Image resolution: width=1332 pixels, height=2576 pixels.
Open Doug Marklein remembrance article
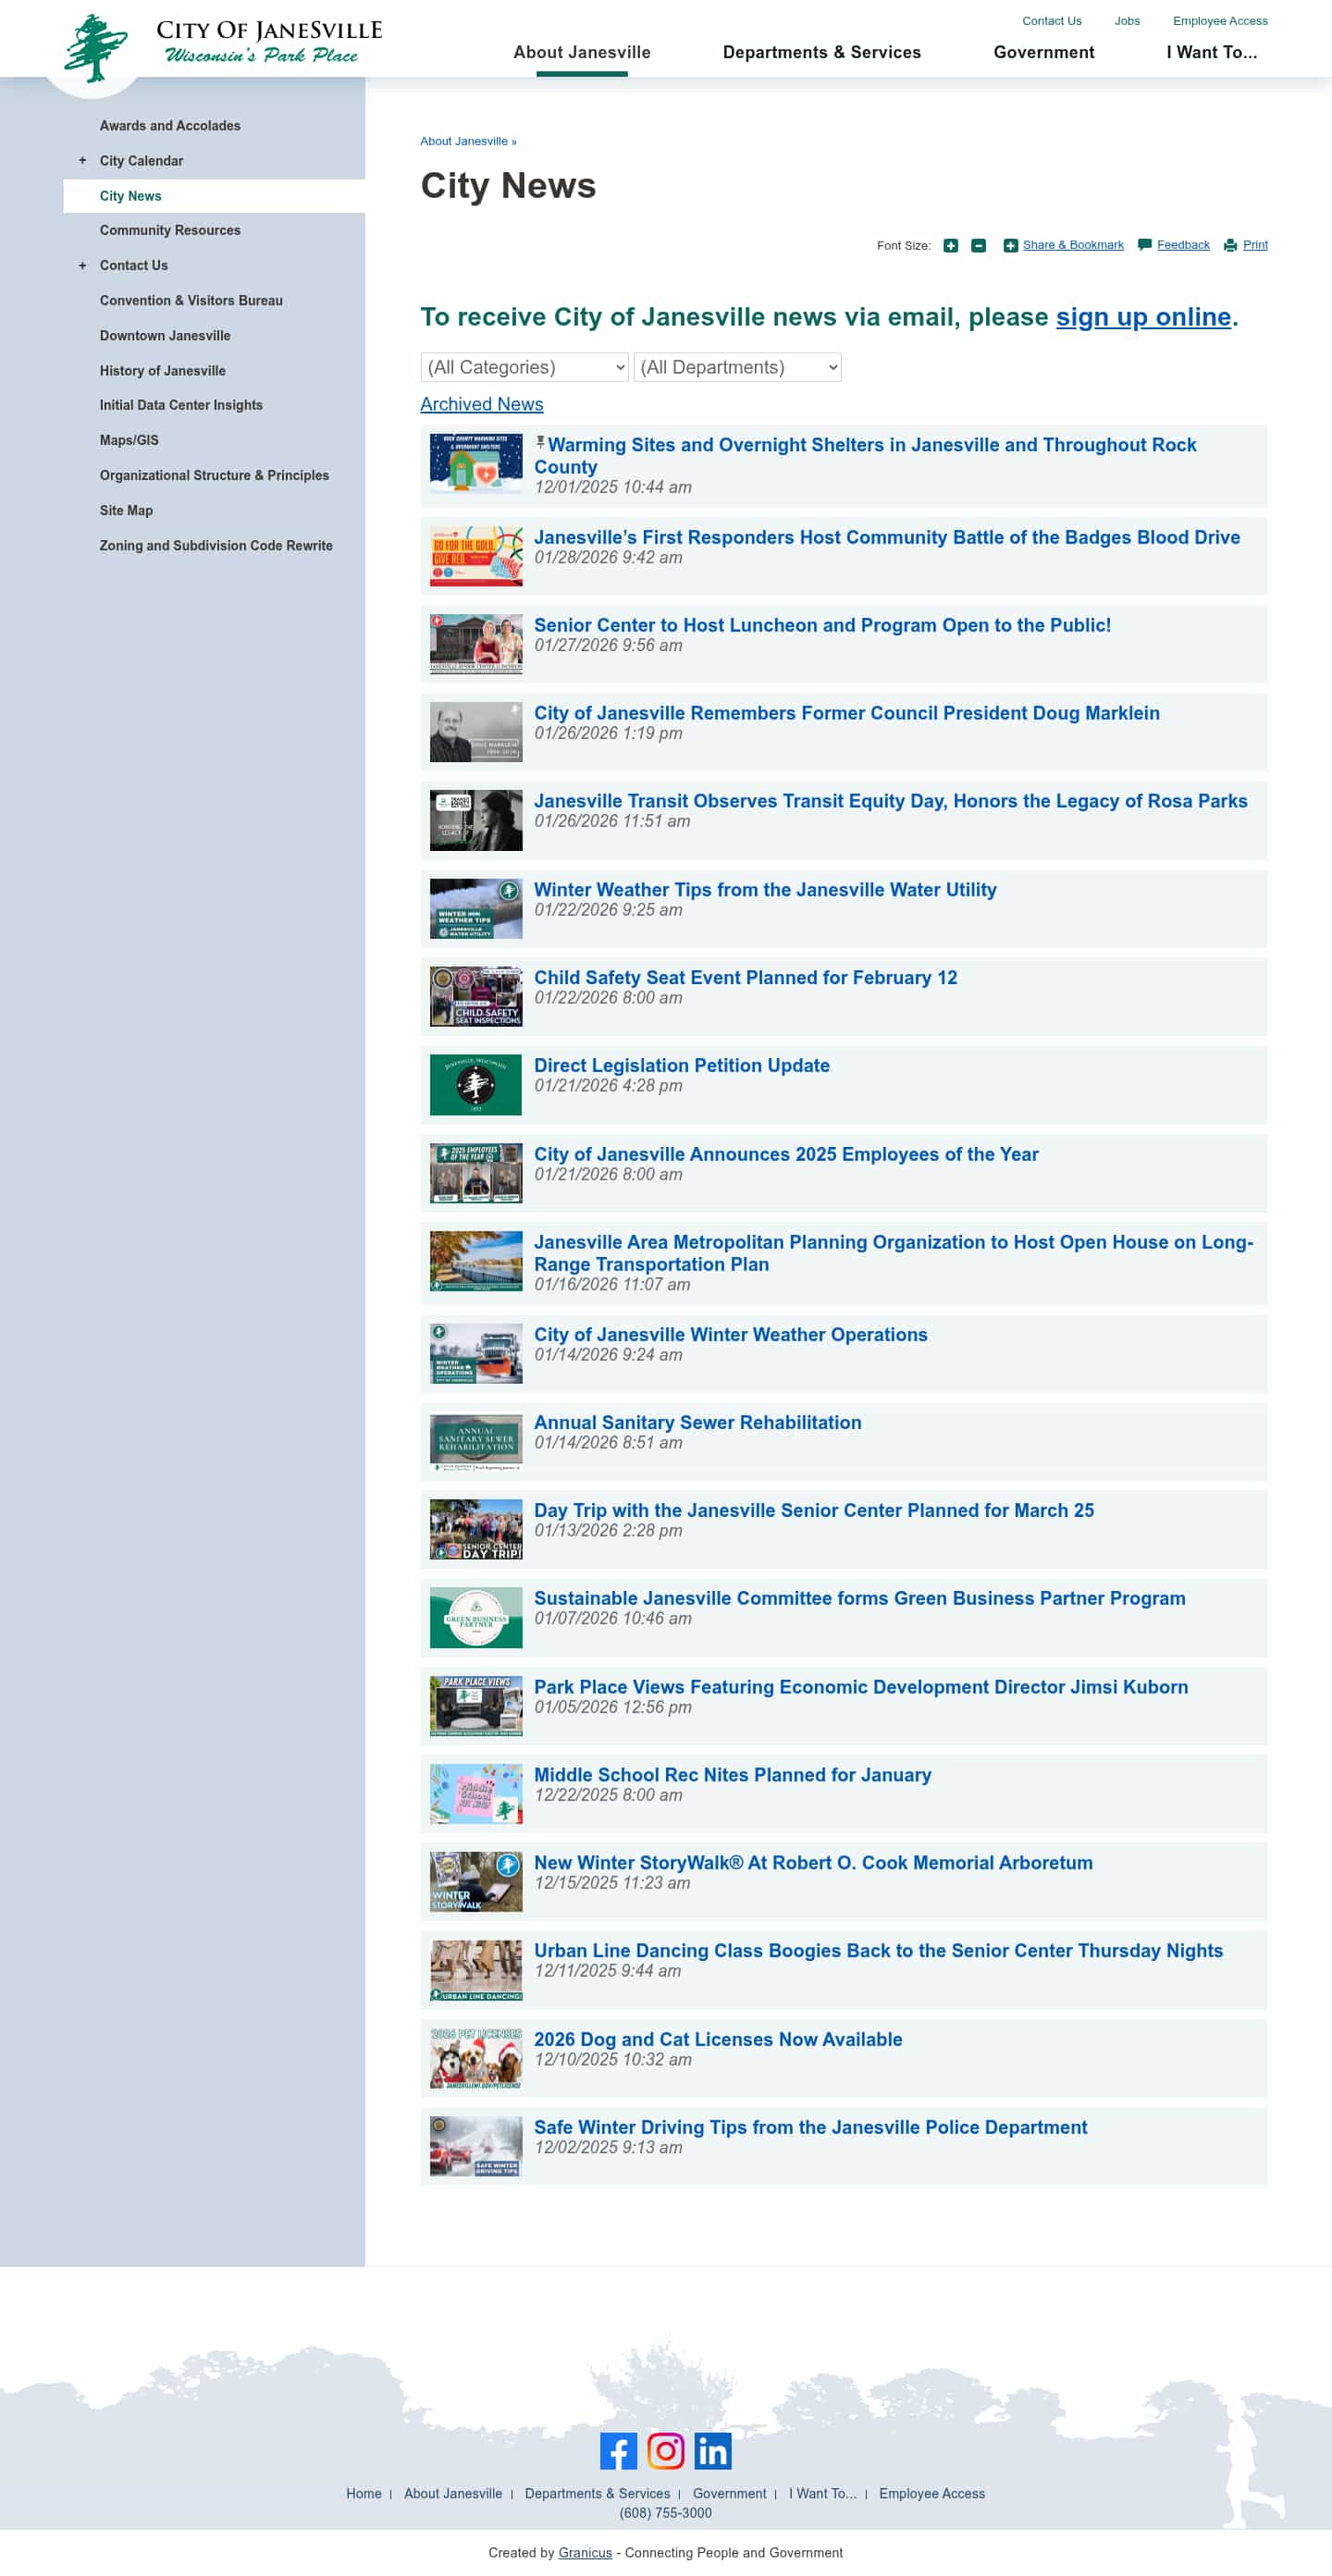coord(846,713)
